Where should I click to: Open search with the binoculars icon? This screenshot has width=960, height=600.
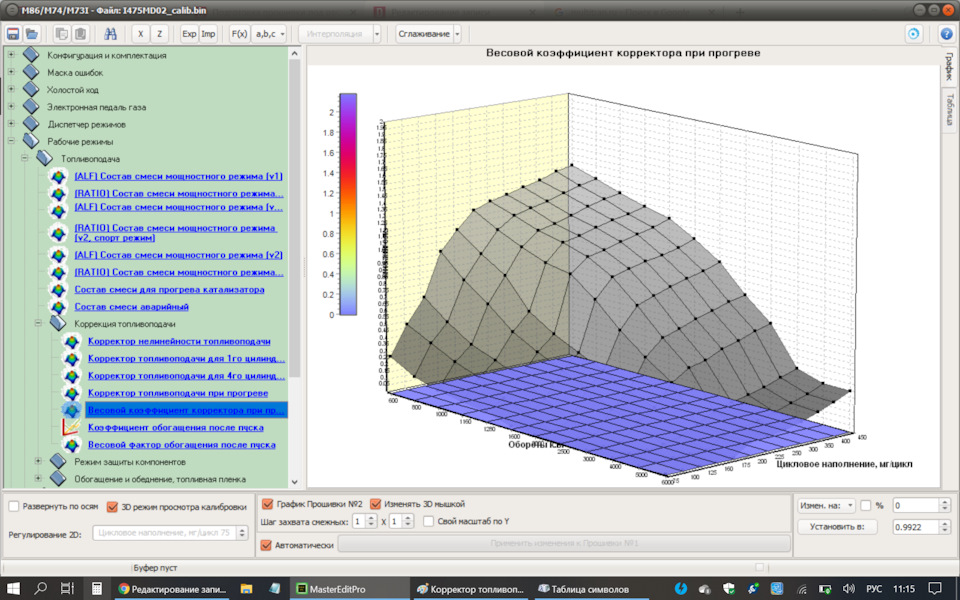point(110,34)
